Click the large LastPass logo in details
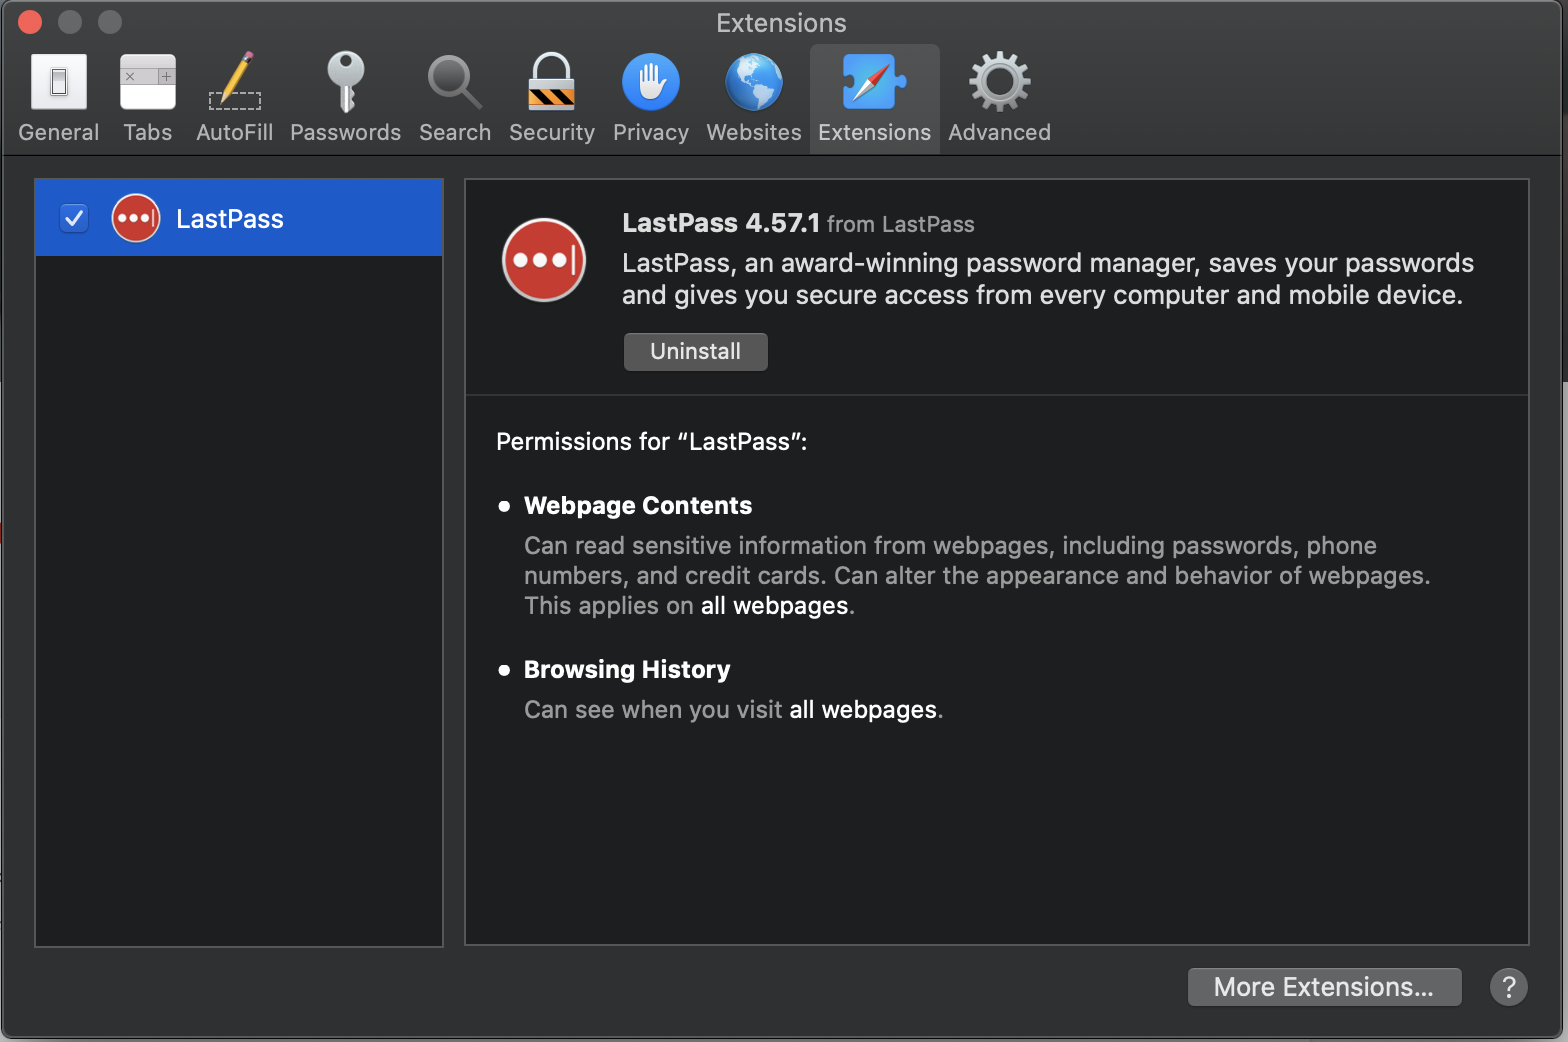 (x=543, y=260)
